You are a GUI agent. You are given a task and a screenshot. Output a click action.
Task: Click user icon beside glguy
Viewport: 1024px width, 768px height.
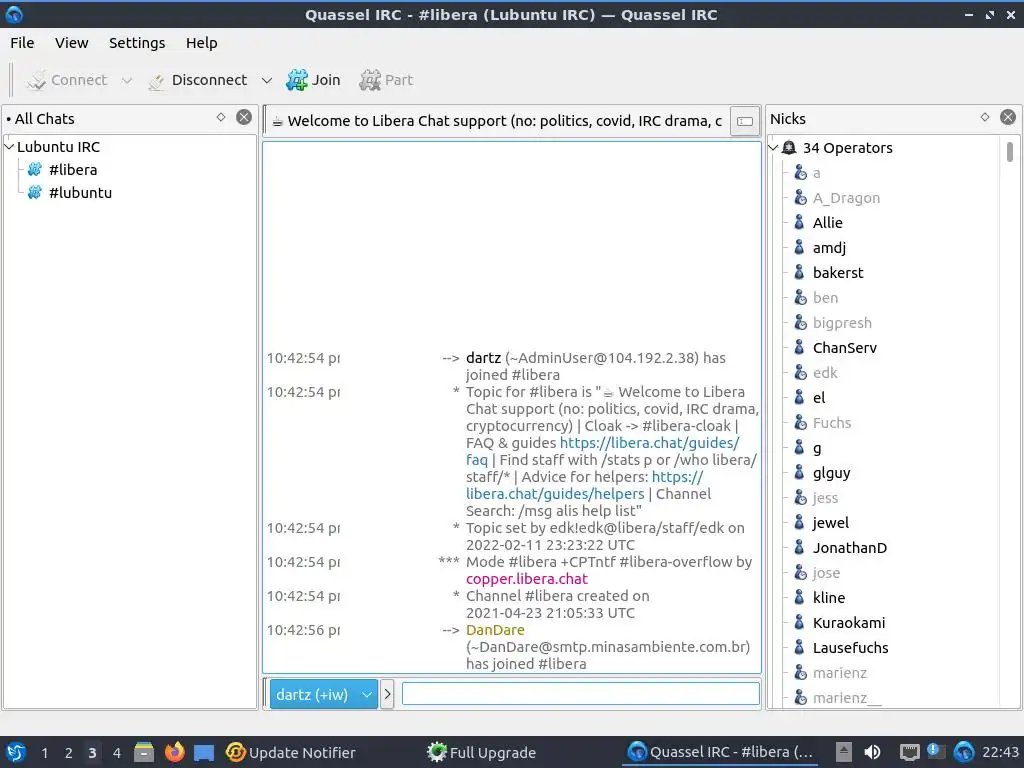point(799,473)
